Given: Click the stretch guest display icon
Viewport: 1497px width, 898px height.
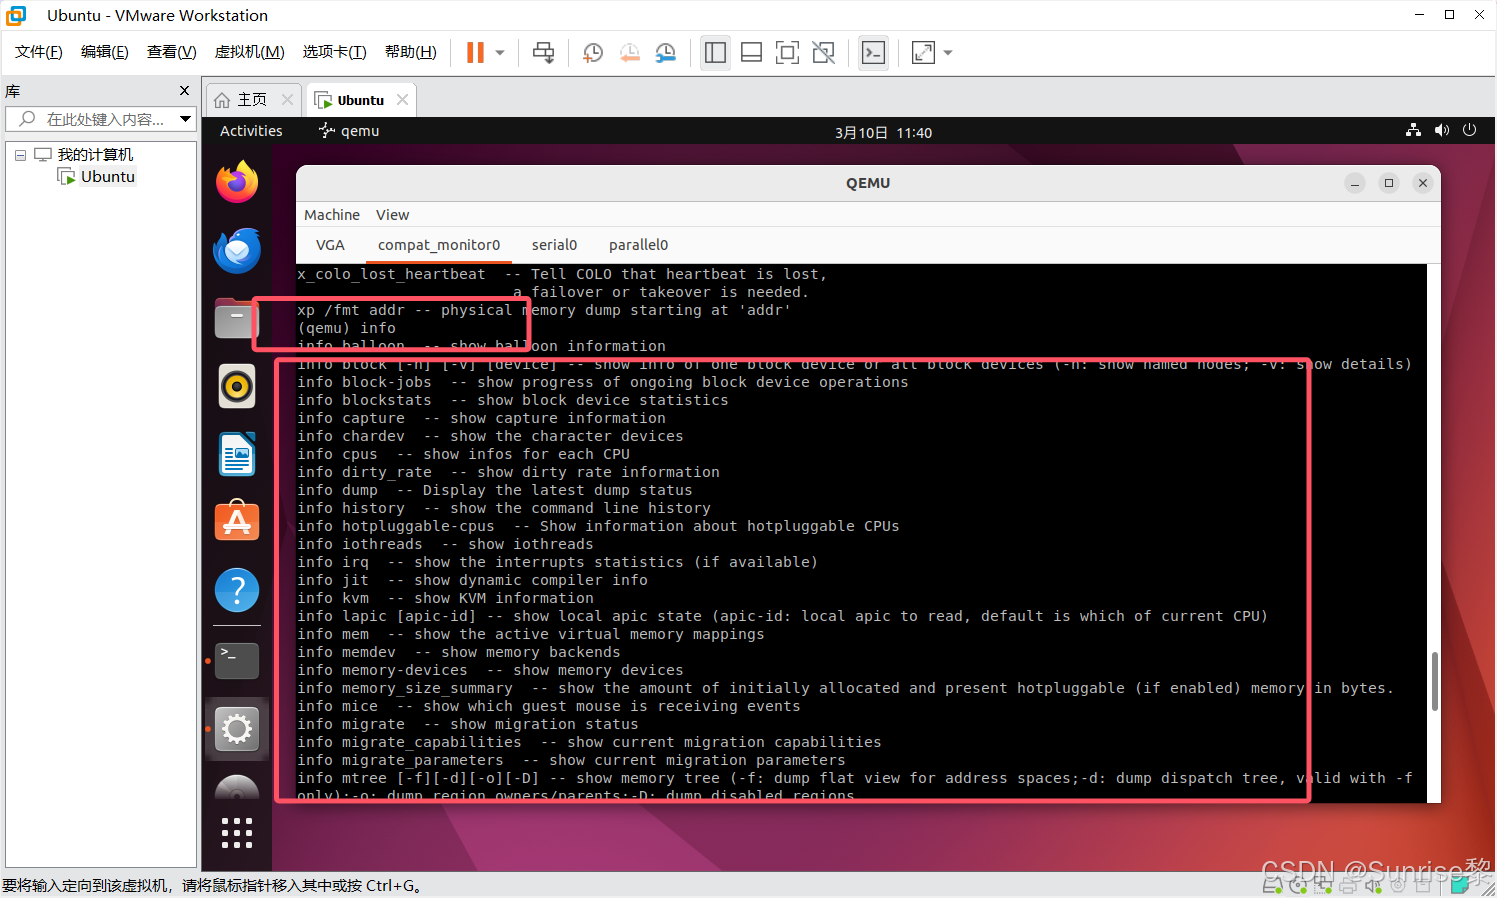Looking at the screenshot, I should tap(923, 52).
